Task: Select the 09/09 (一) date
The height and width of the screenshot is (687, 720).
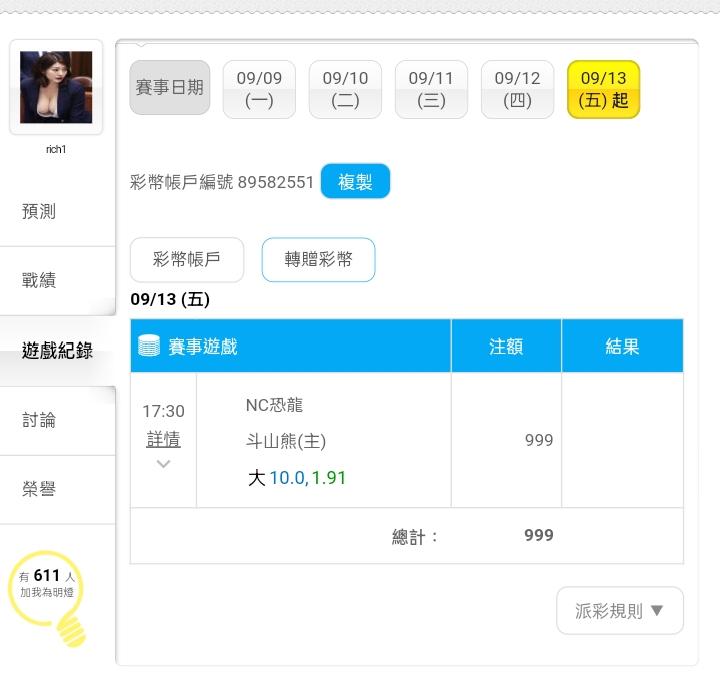Action: coord(259,89)
